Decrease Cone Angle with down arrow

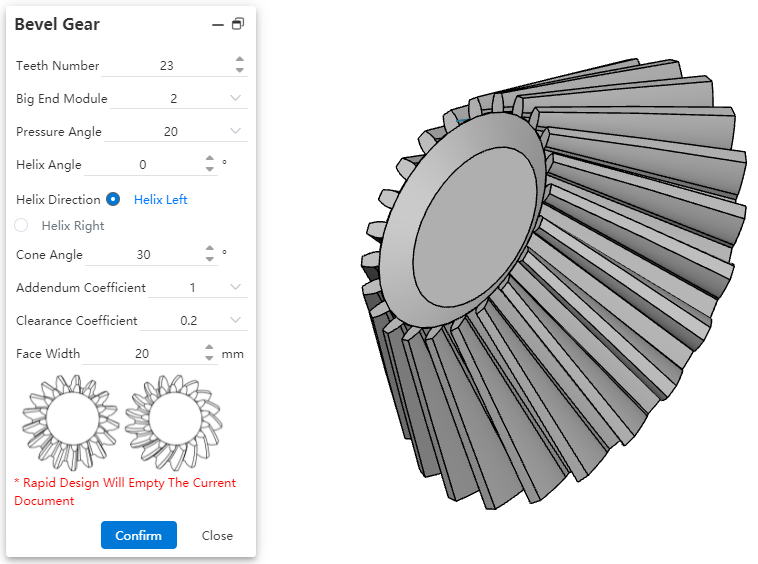pos(209,260)
